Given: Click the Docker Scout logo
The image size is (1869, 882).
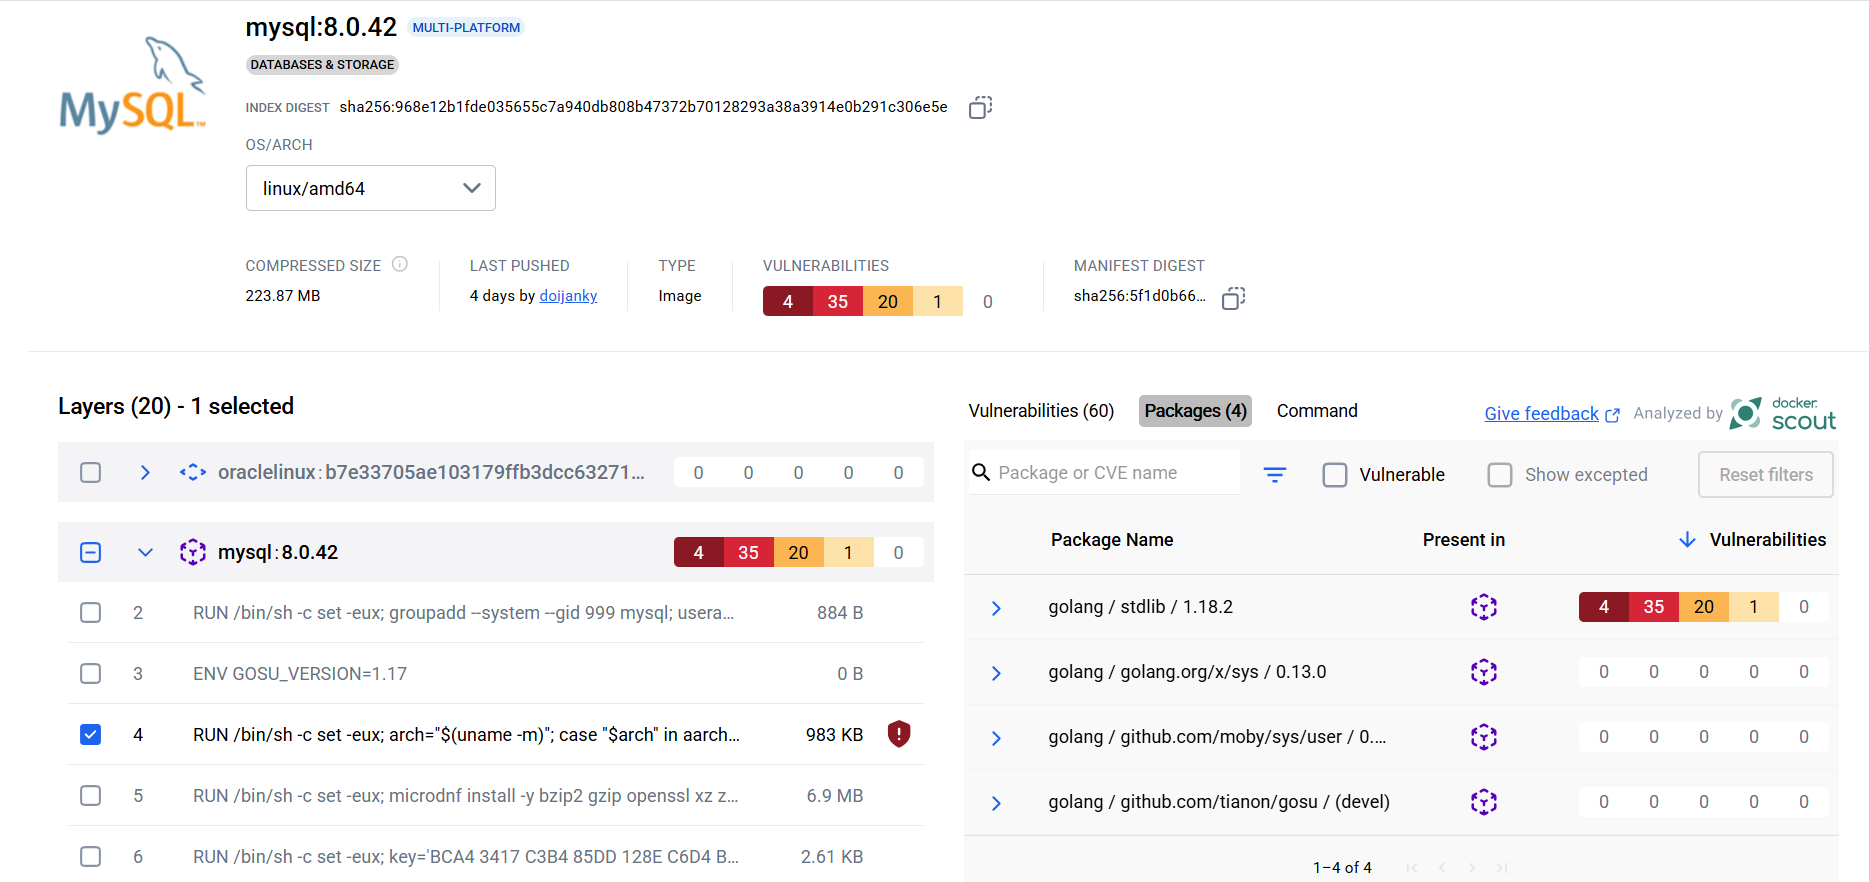Looking at the screenshot, I should click(x=1783, y=413).
